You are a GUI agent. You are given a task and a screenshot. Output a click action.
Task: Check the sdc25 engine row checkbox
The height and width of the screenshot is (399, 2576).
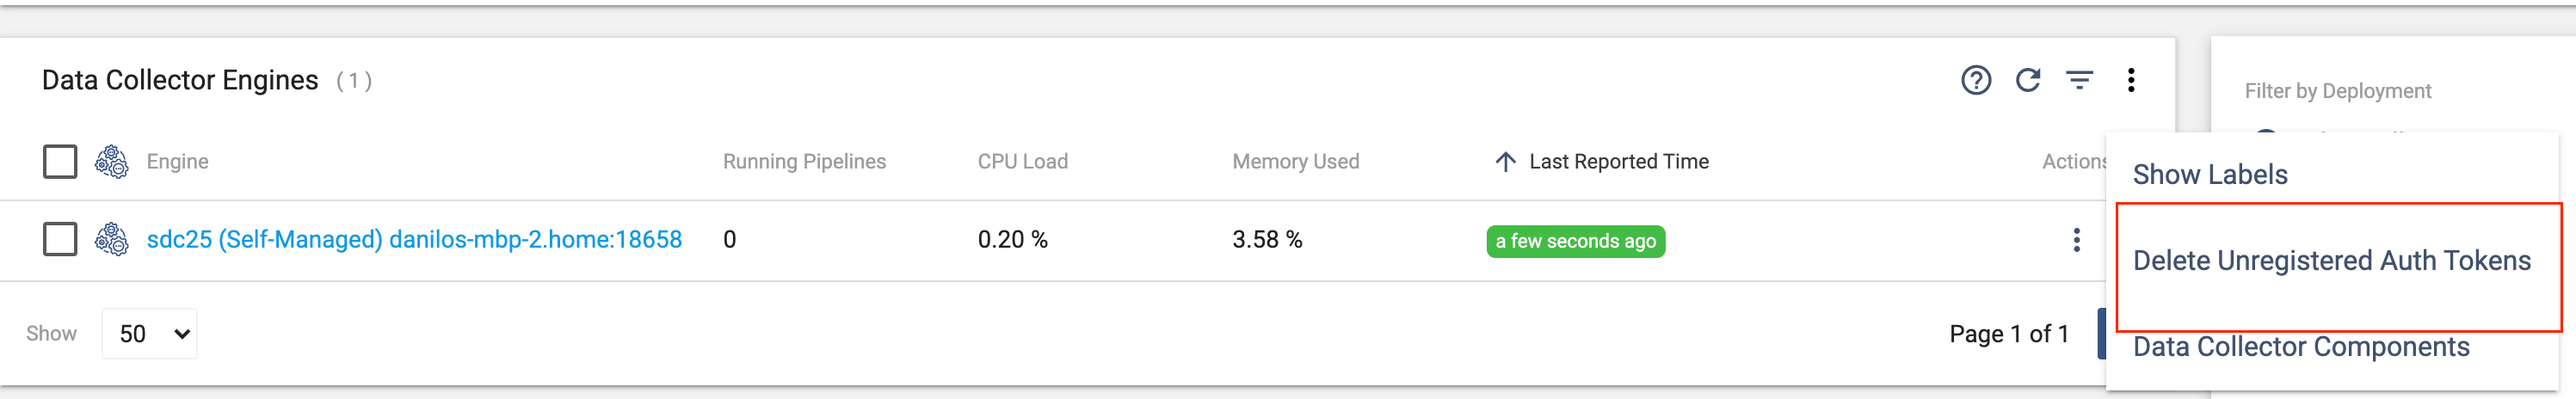click(x=60, y=240)
